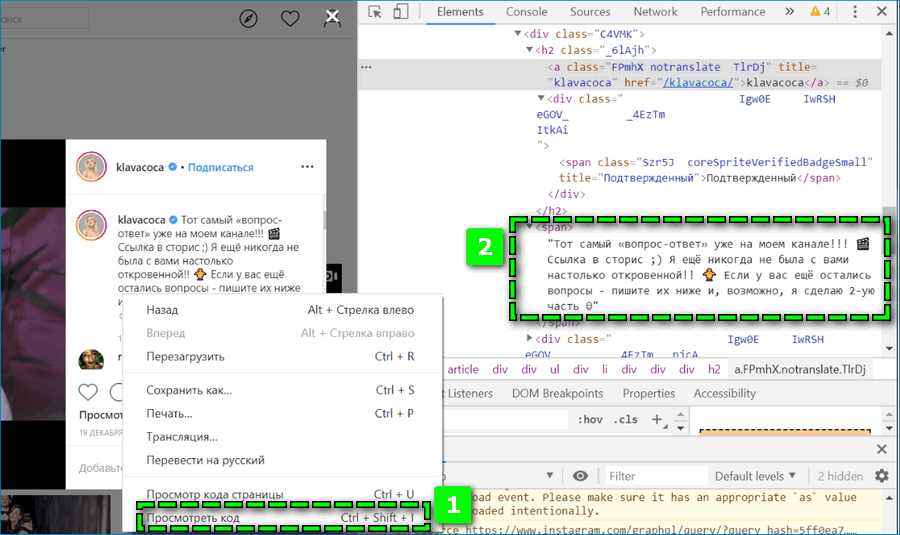
Task: Open Instagram activity heart icon
Action: click(x=290, y=18)
